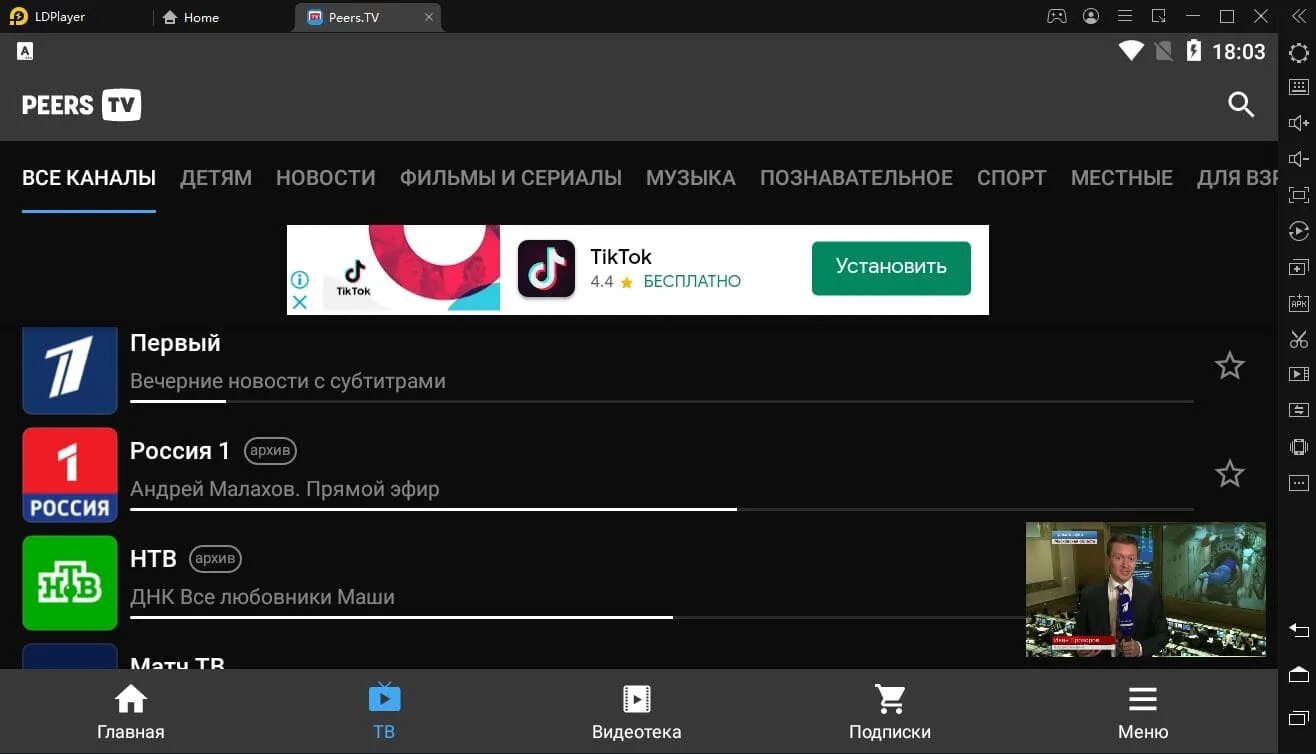Switch to ДЕТЯМ category
This screenshot has height=754, width=1316.
tap(216, 178)
